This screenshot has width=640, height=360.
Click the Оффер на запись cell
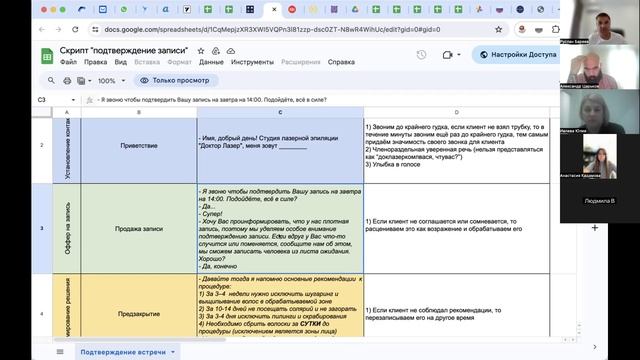[x=67, y=229]
